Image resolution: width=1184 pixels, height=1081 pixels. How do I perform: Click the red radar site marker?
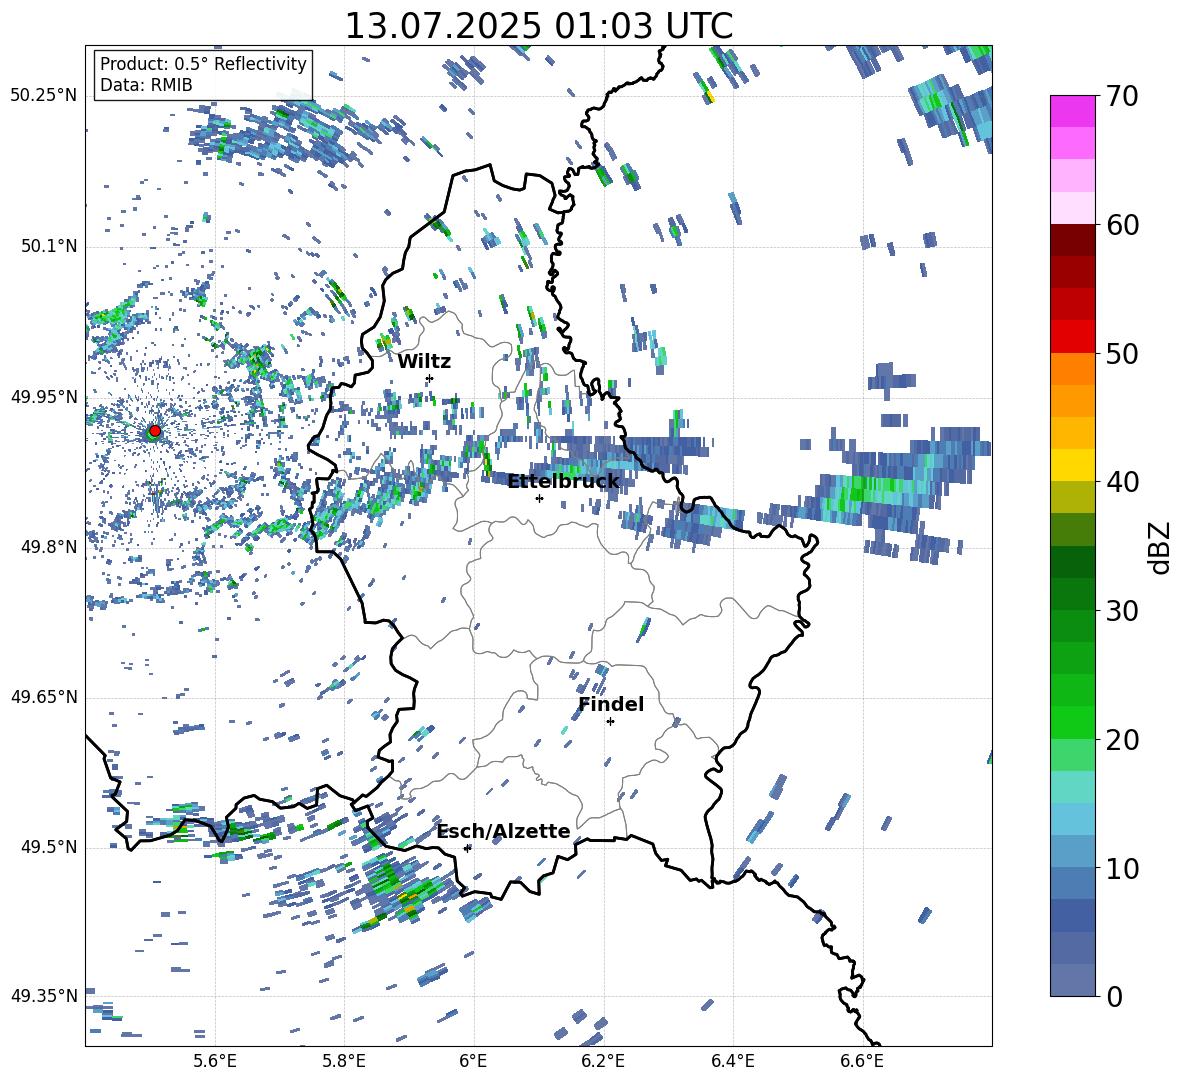(155, 430)
